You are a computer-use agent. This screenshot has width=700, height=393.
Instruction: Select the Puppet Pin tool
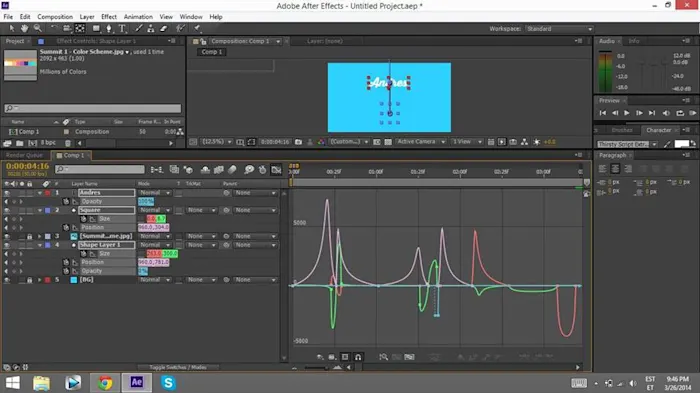pos(196,29)
